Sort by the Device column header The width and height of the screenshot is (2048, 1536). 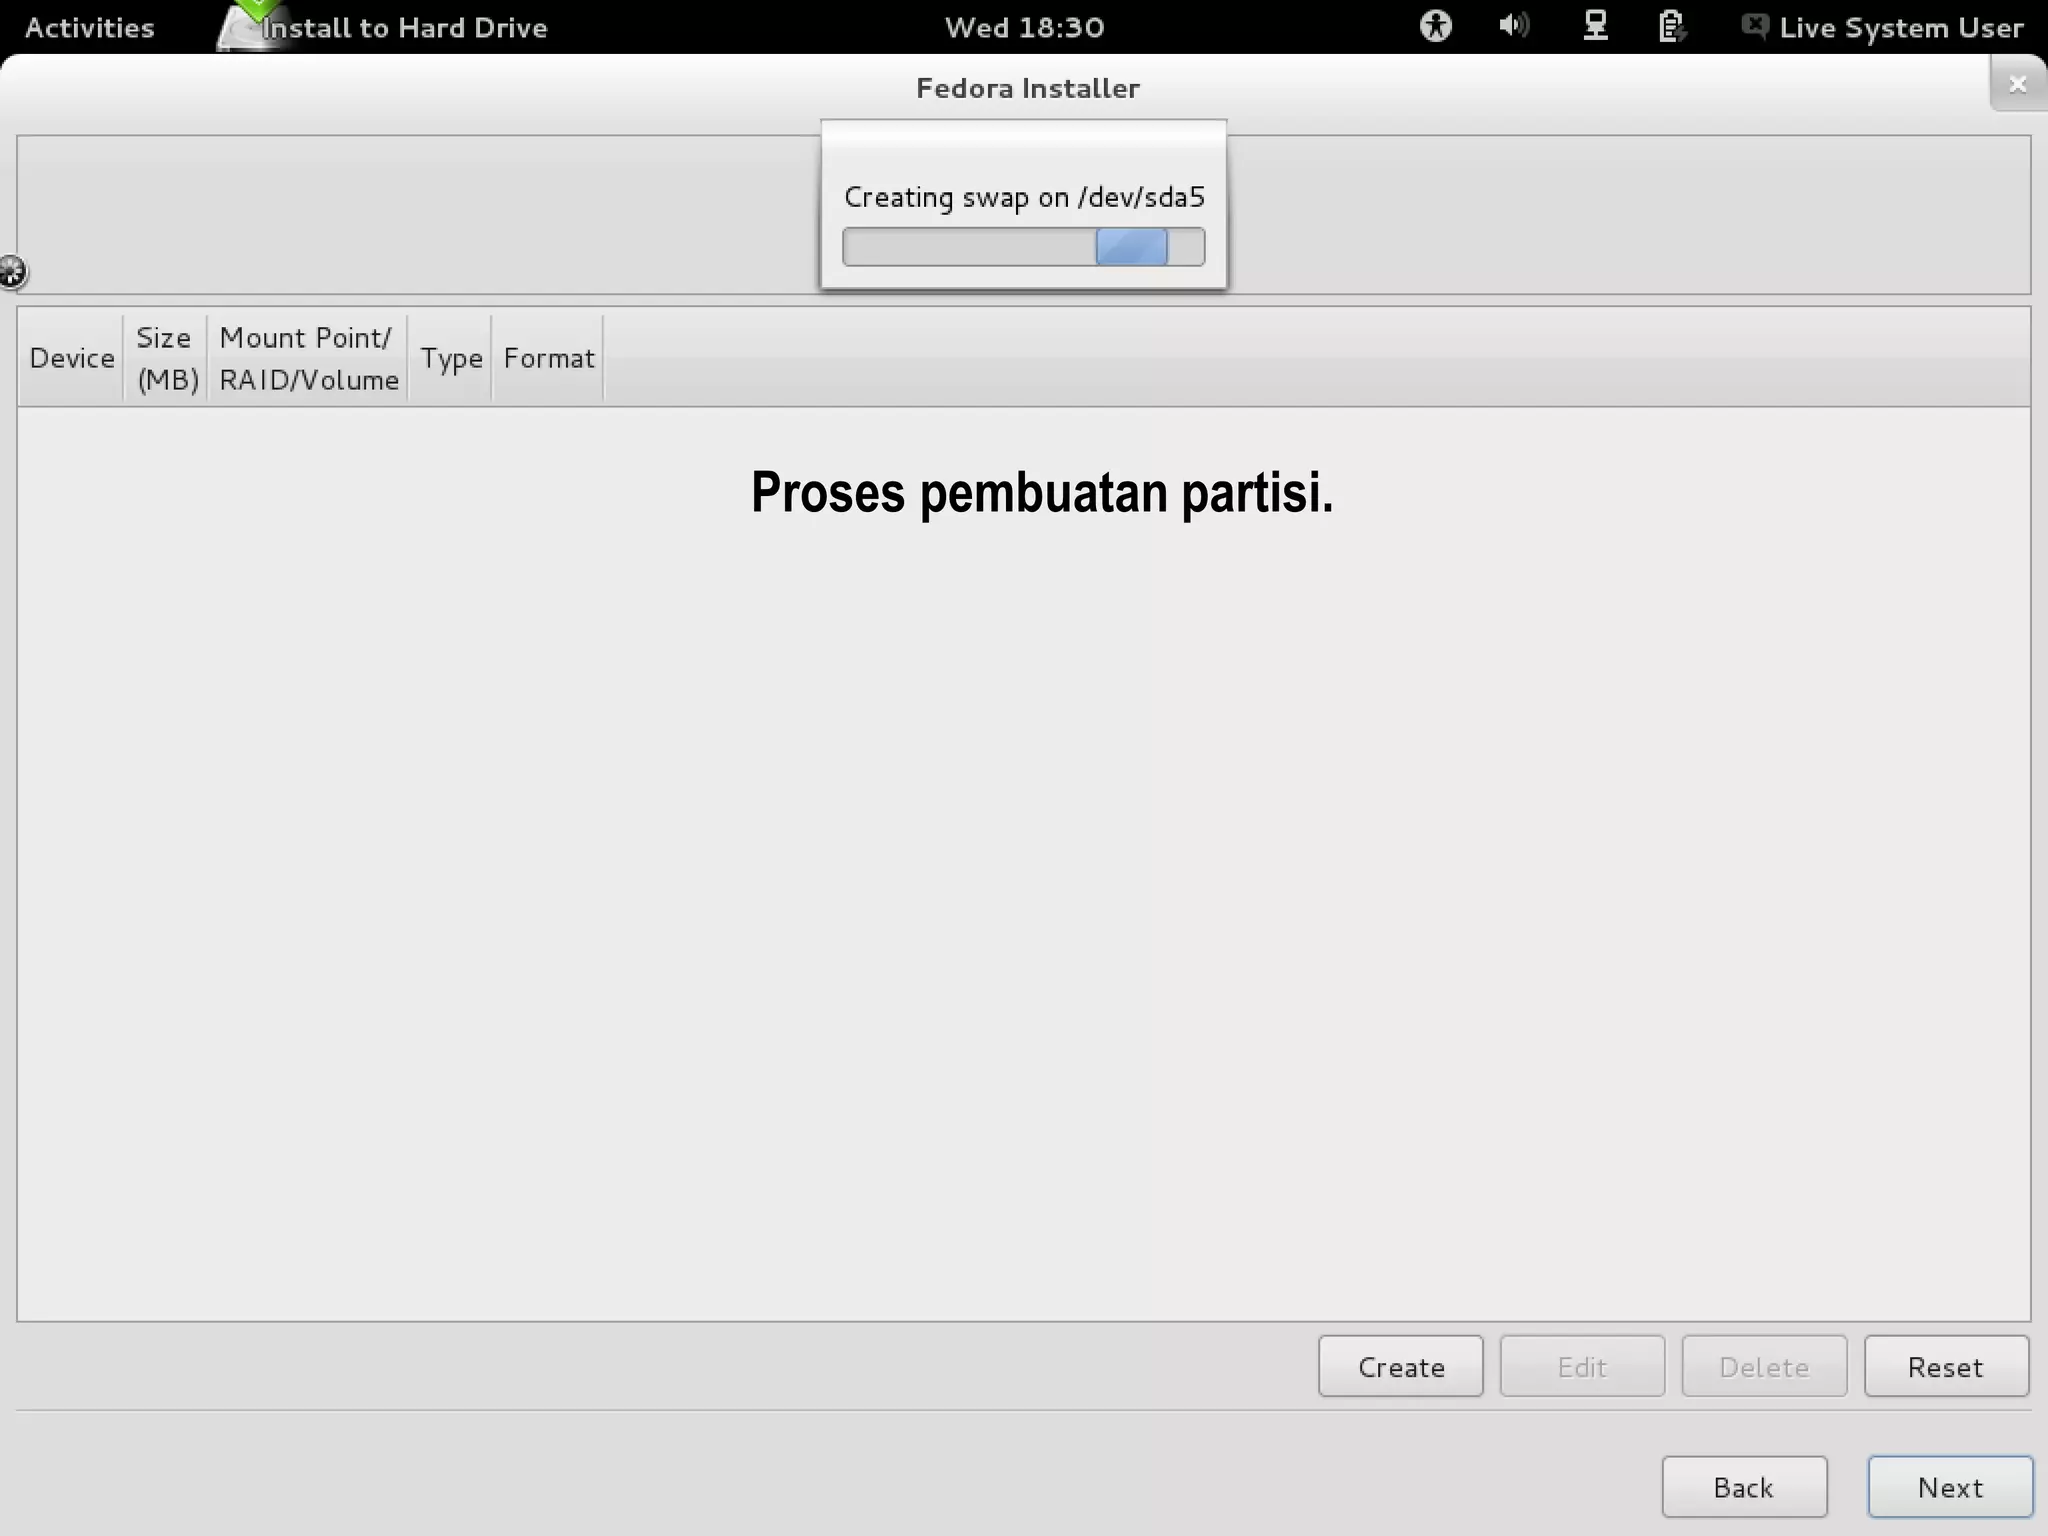click(x=71, y=358)
